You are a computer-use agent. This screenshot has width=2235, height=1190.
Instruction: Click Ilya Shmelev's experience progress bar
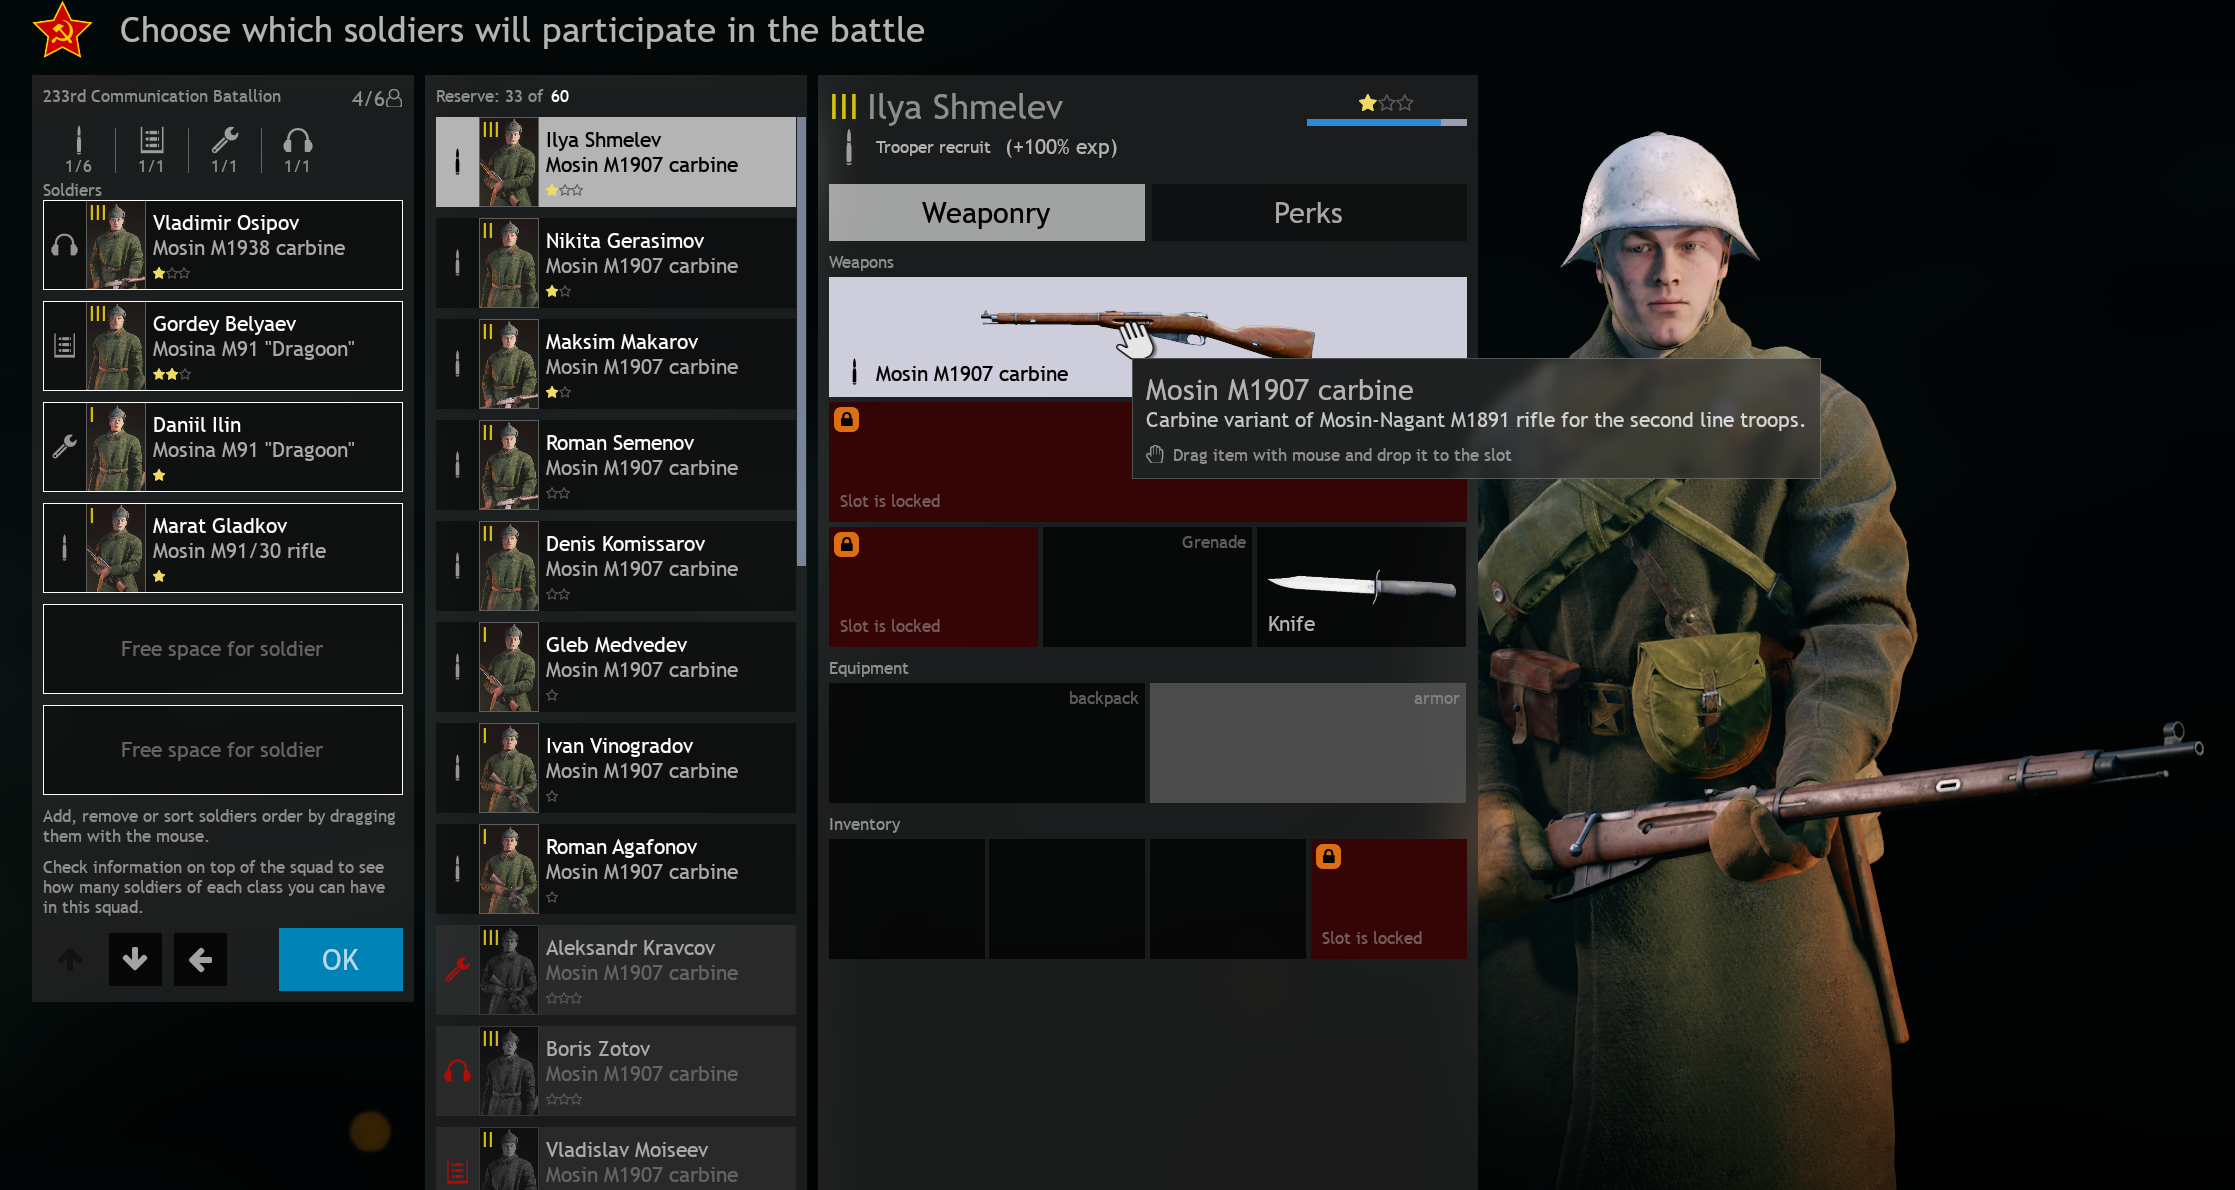pyautogui.click(x=1386, y=122)
